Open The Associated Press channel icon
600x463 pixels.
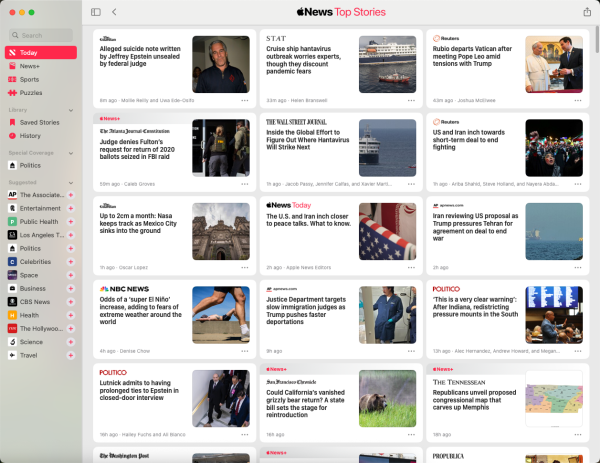[12, 195]
